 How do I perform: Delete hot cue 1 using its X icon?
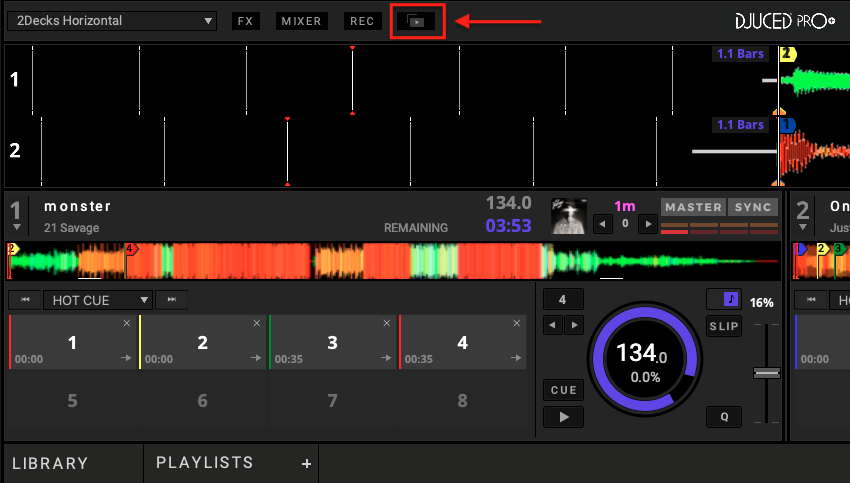click(126, 323)
